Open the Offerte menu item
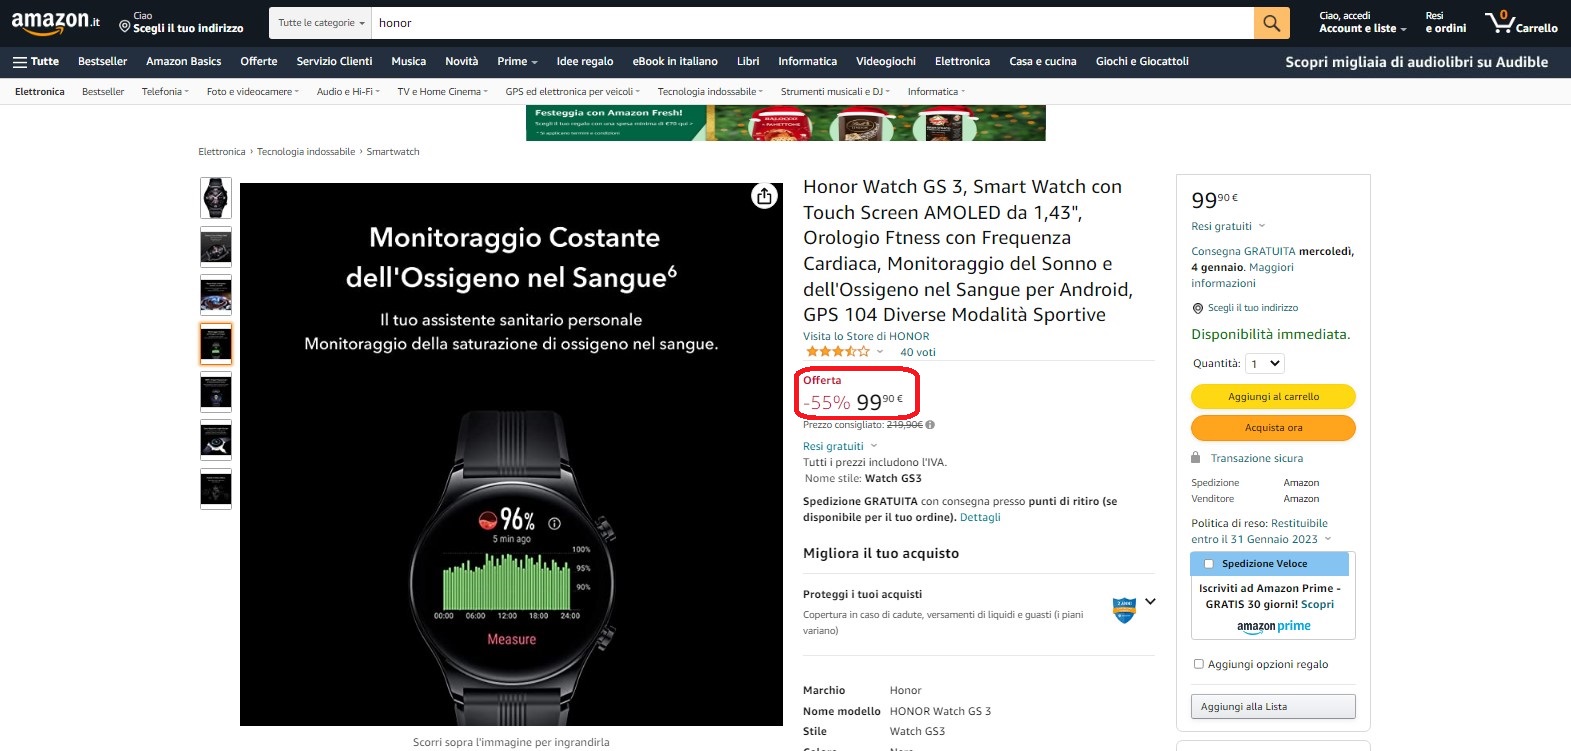The width and height of the screenshot is (1571, 751). coord(258,61)
